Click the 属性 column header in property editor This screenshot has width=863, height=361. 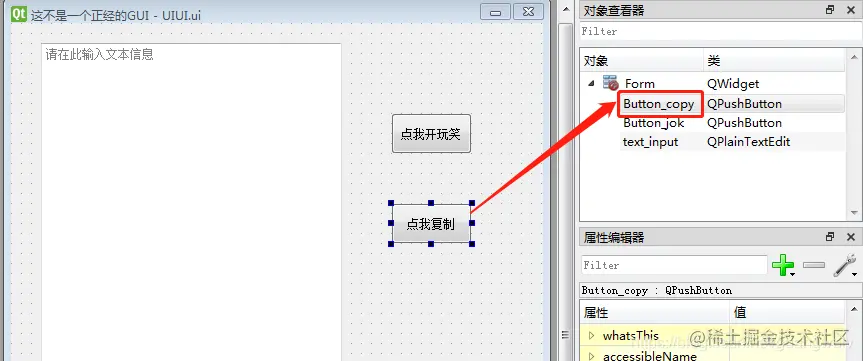(655, 313)
